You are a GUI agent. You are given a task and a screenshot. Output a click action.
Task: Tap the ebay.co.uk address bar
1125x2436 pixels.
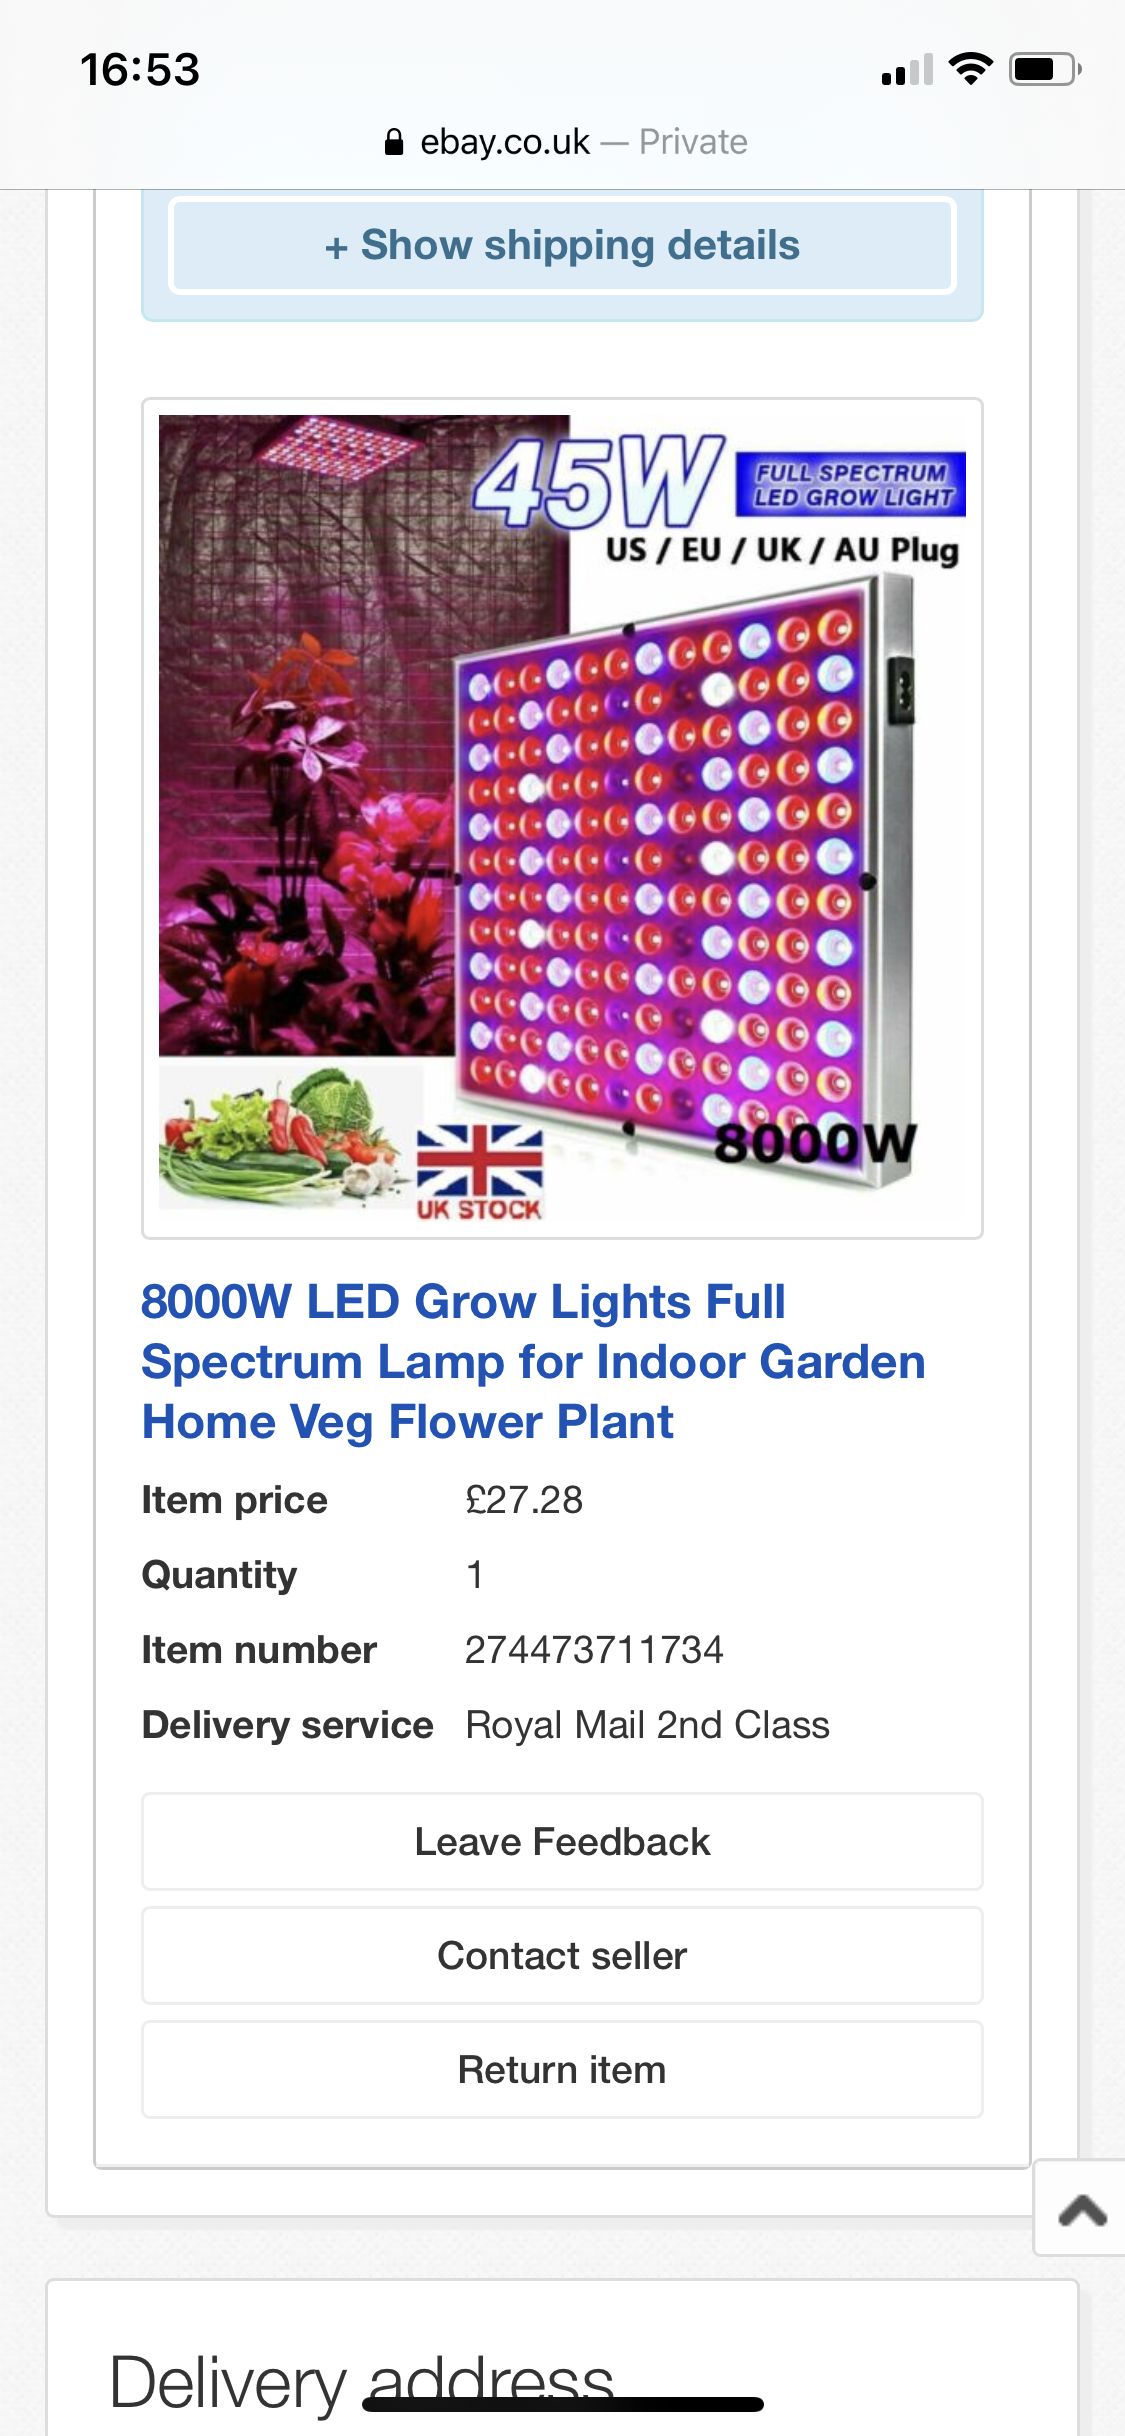point(564,142)
